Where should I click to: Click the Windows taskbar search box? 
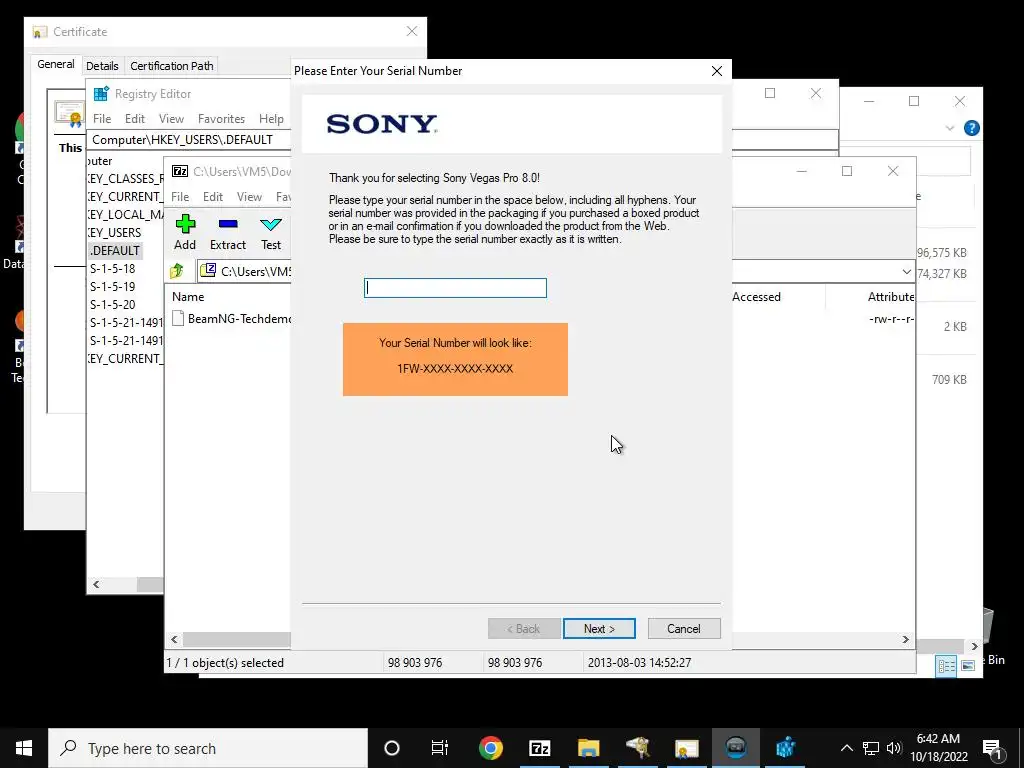pyautogui.click(x=208, y=748)
